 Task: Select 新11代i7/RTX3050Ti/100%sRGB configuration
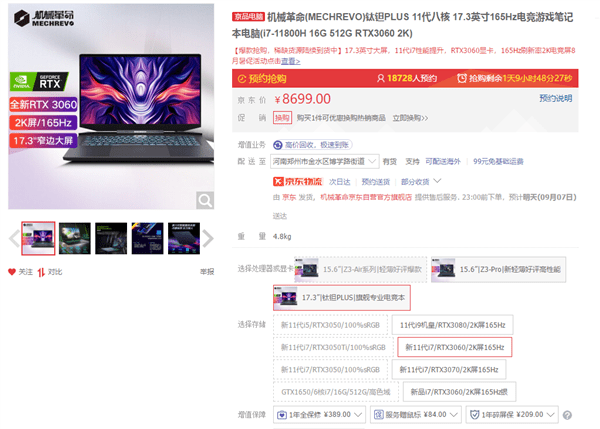tap(333, 347)
